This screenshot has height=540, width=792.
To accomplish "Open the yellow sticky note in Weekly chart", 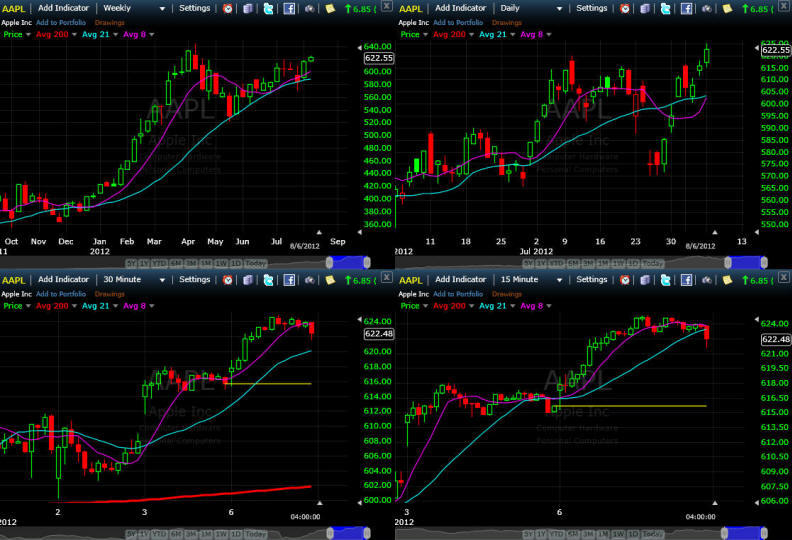I will tap(330, 9).
